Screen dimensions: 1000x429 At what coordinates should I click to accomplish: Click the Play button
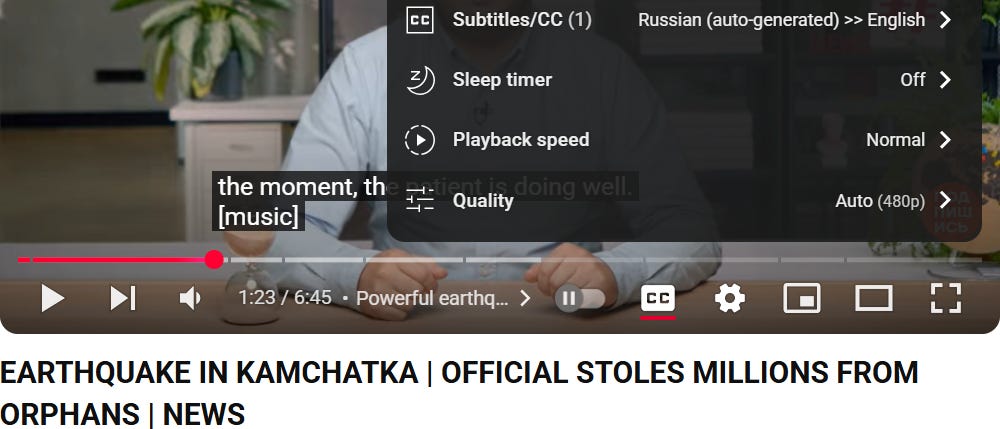pyautogui.click(x=52, y=298)
